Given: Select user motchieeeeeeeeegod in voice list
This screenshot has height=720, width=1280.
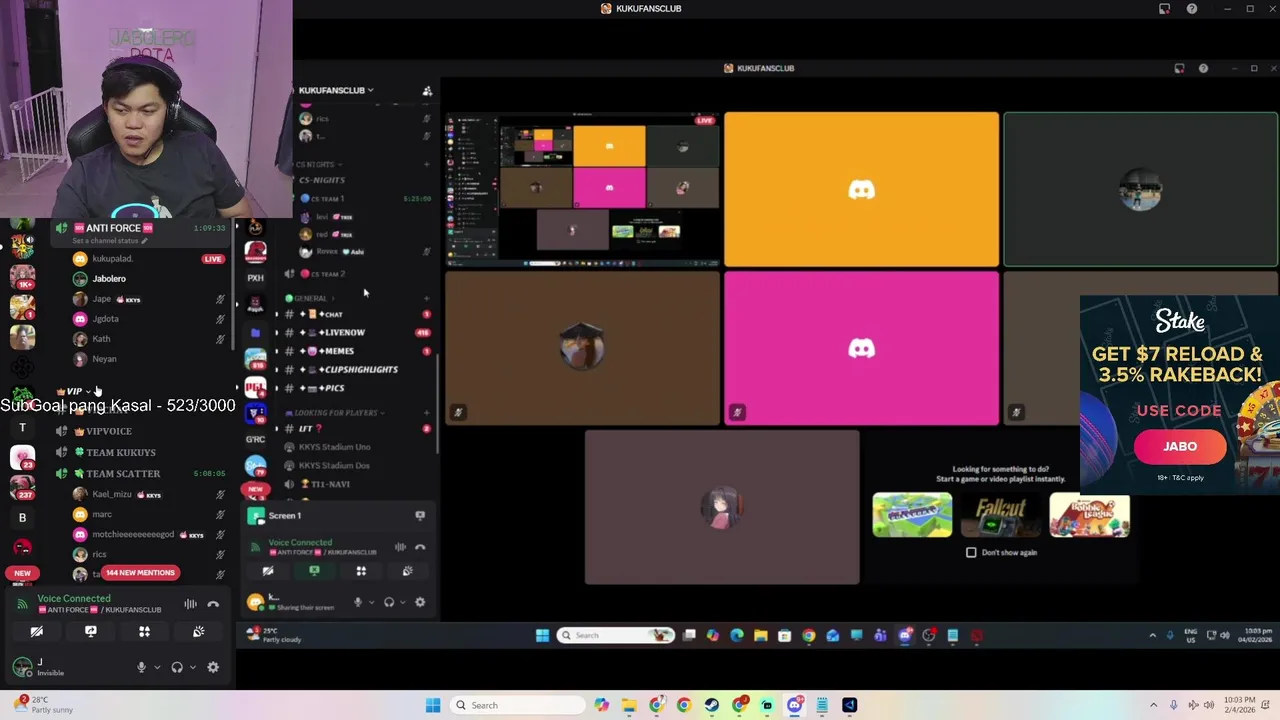Looking at the screenshot, I should coord(133,534).
